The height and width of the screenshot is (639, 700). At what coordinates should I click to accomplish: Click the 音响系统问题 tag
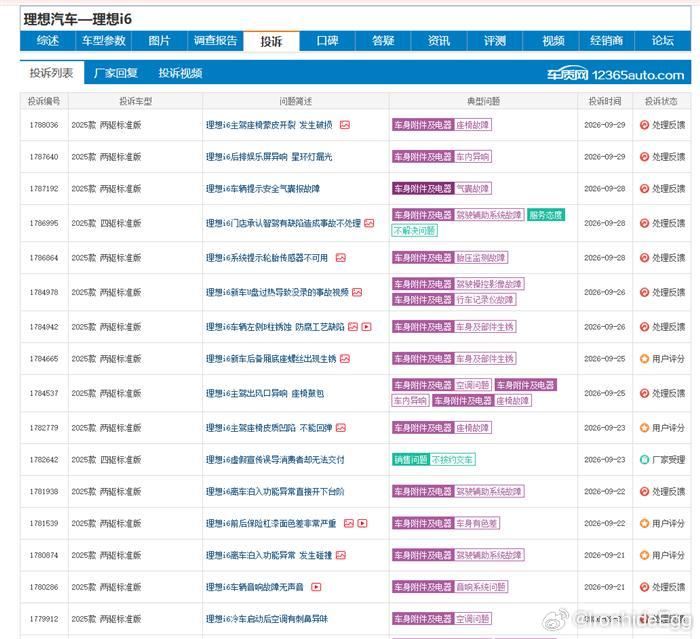(x=481, y=587)
